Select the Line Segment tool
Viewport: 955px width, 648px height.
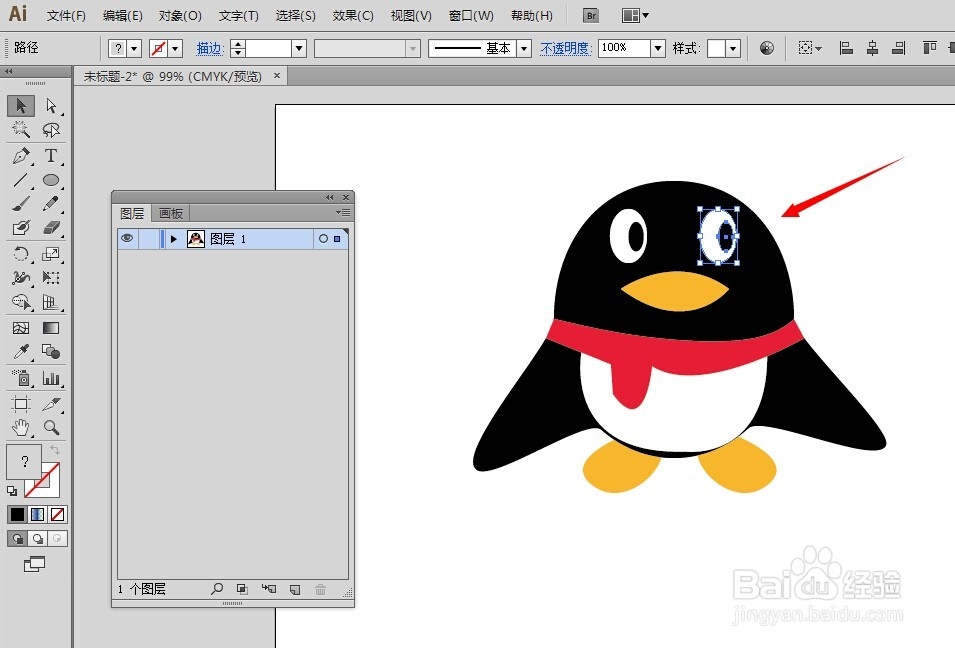tap(21, 180)
